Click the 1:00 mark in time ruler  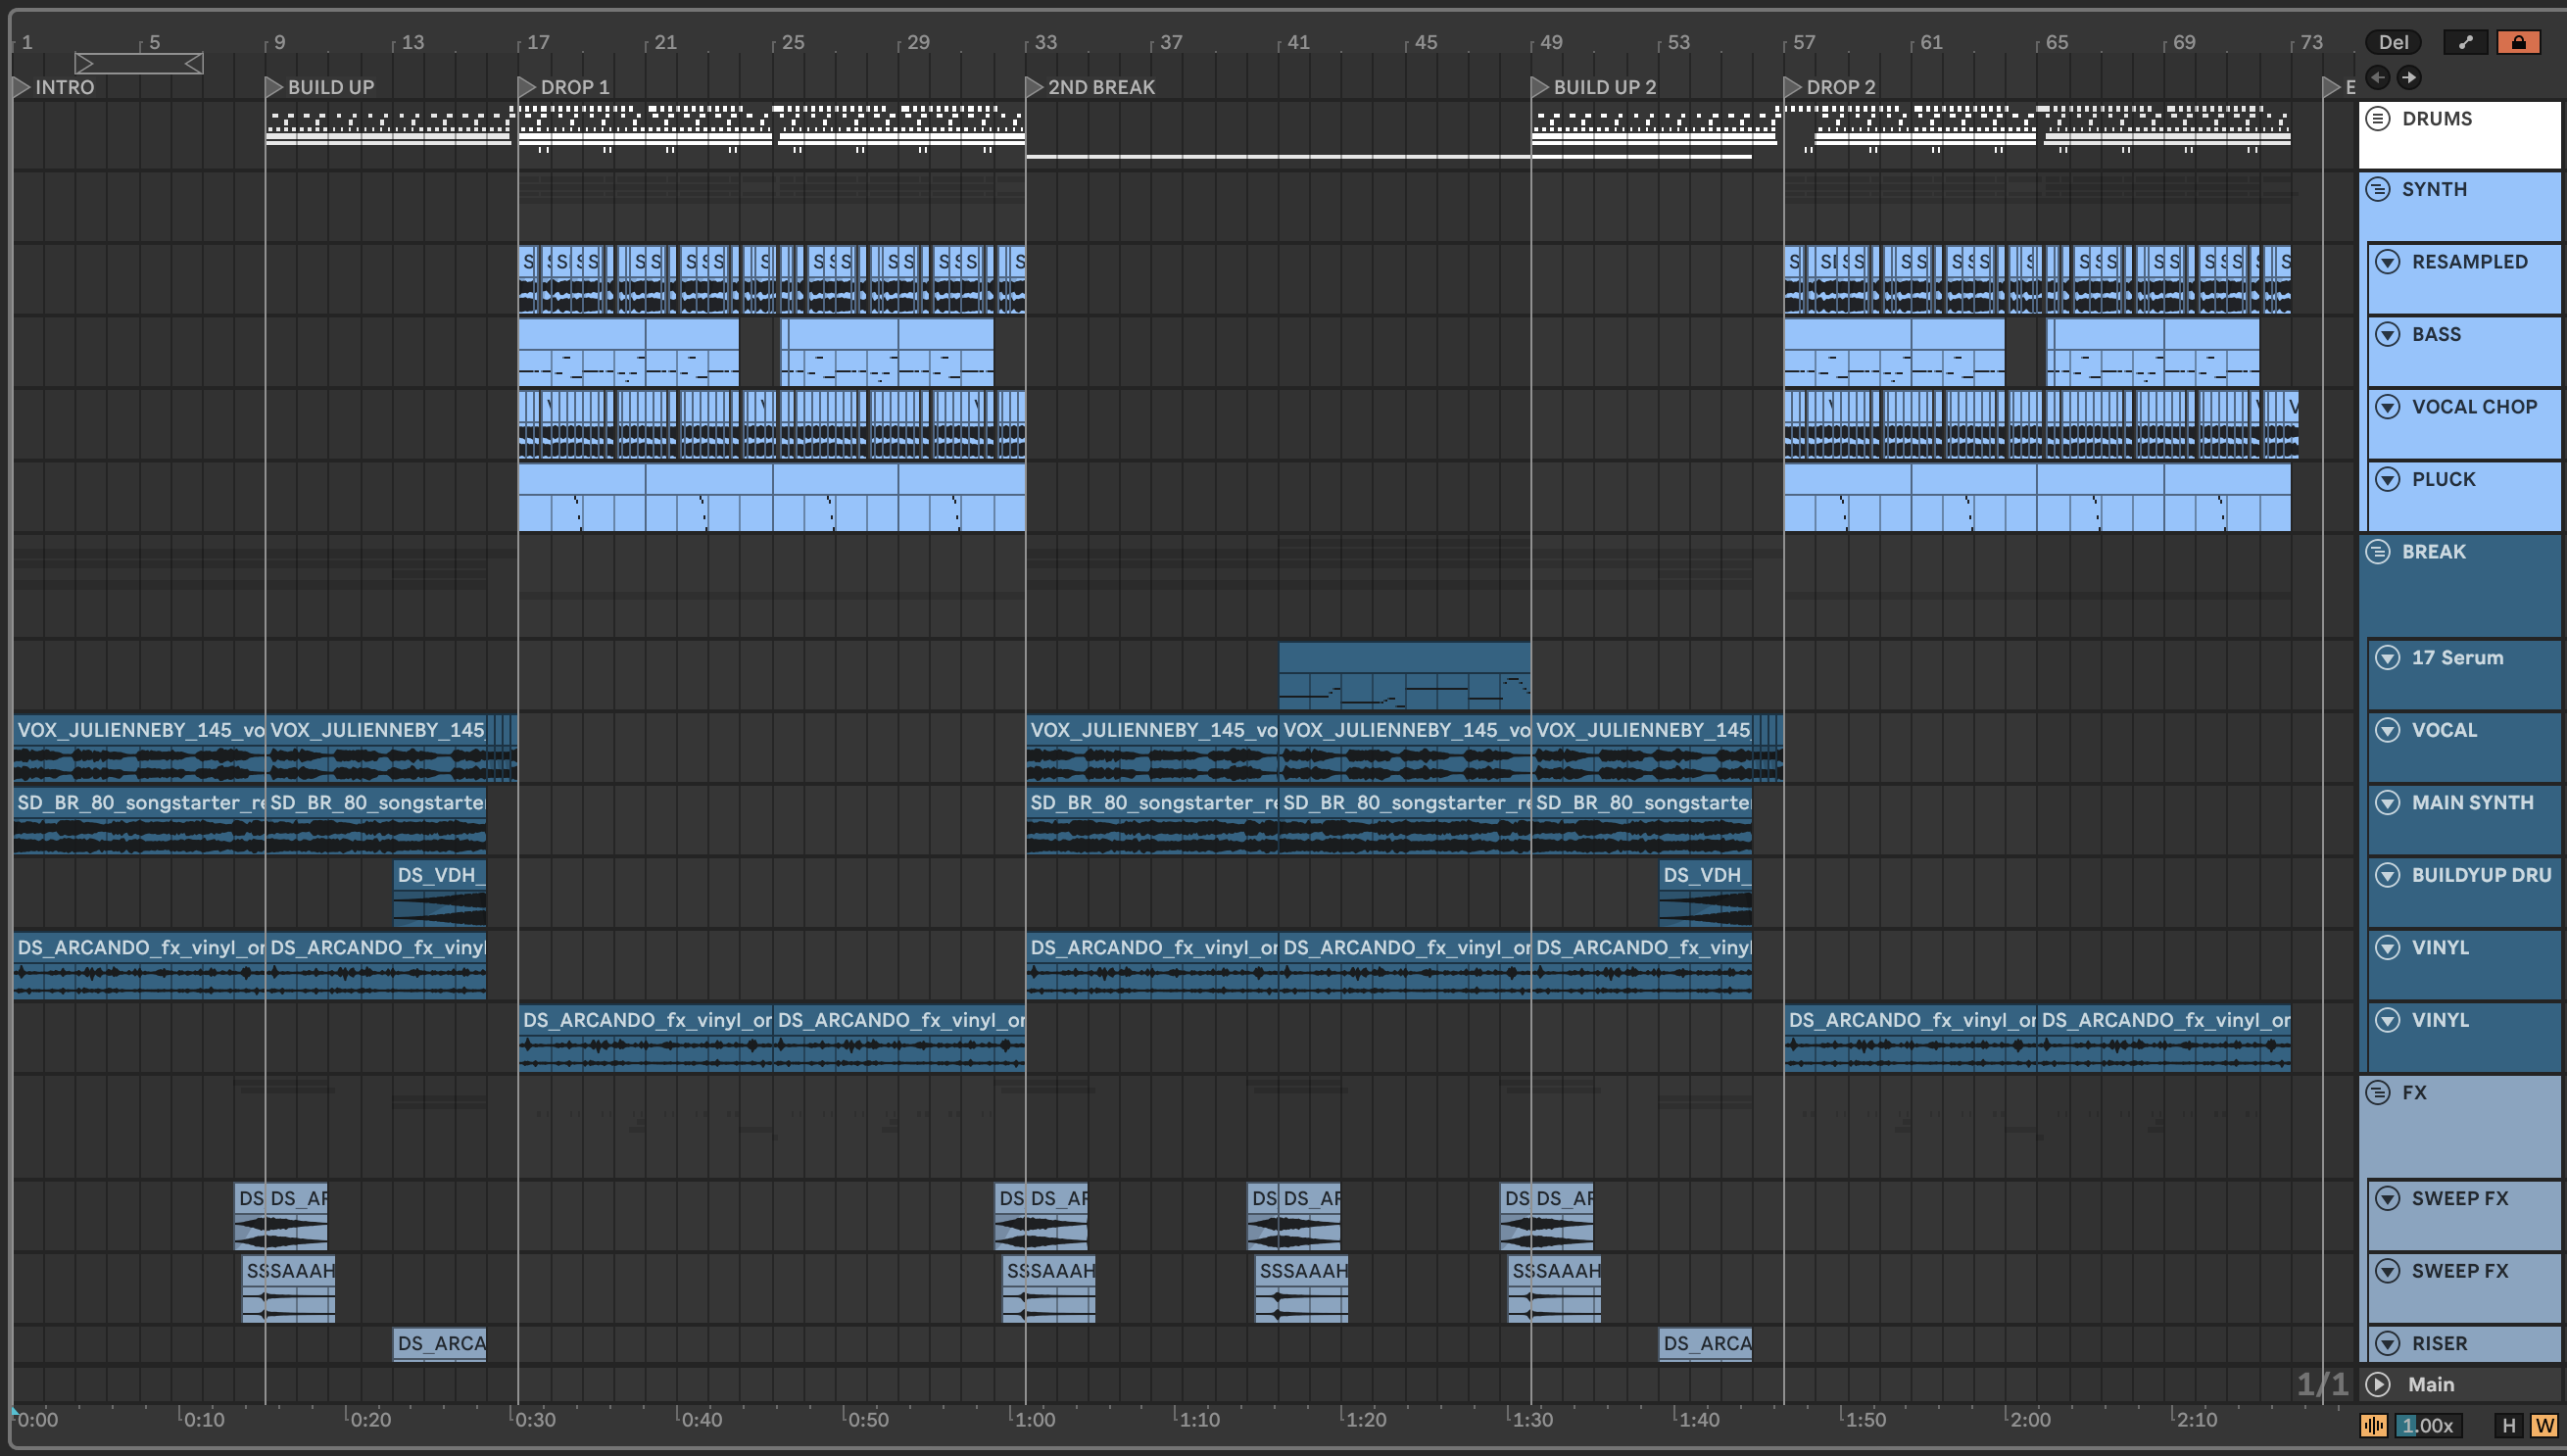[1034, 1419]
